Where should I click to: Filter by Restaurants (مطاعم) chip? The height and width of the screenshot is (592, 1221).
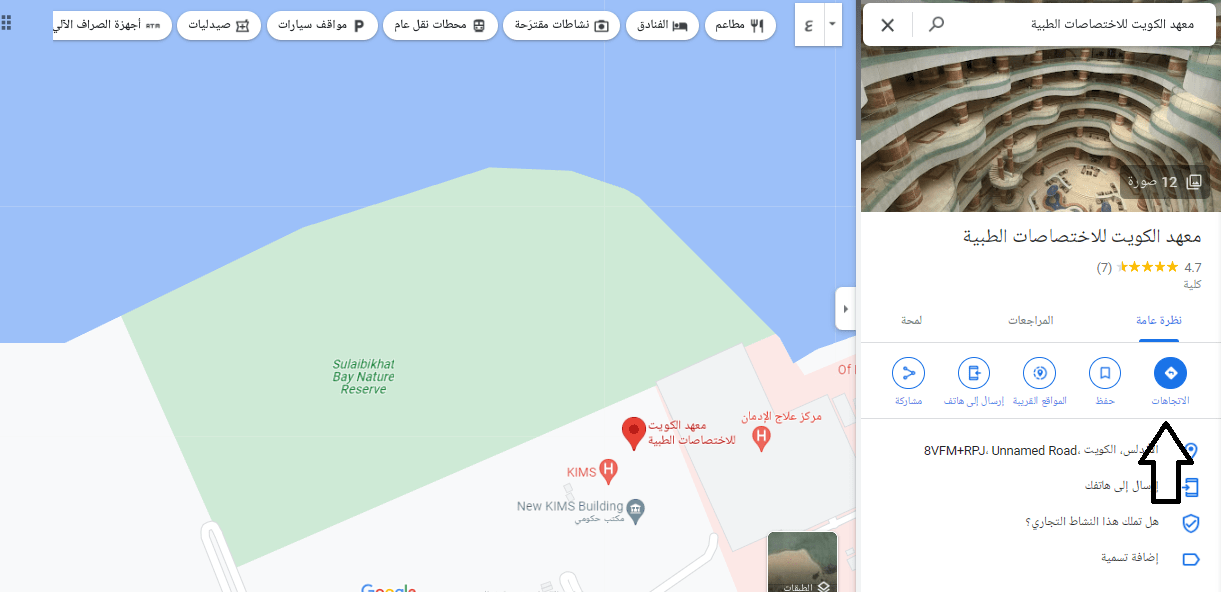click(x=740, y=25)
